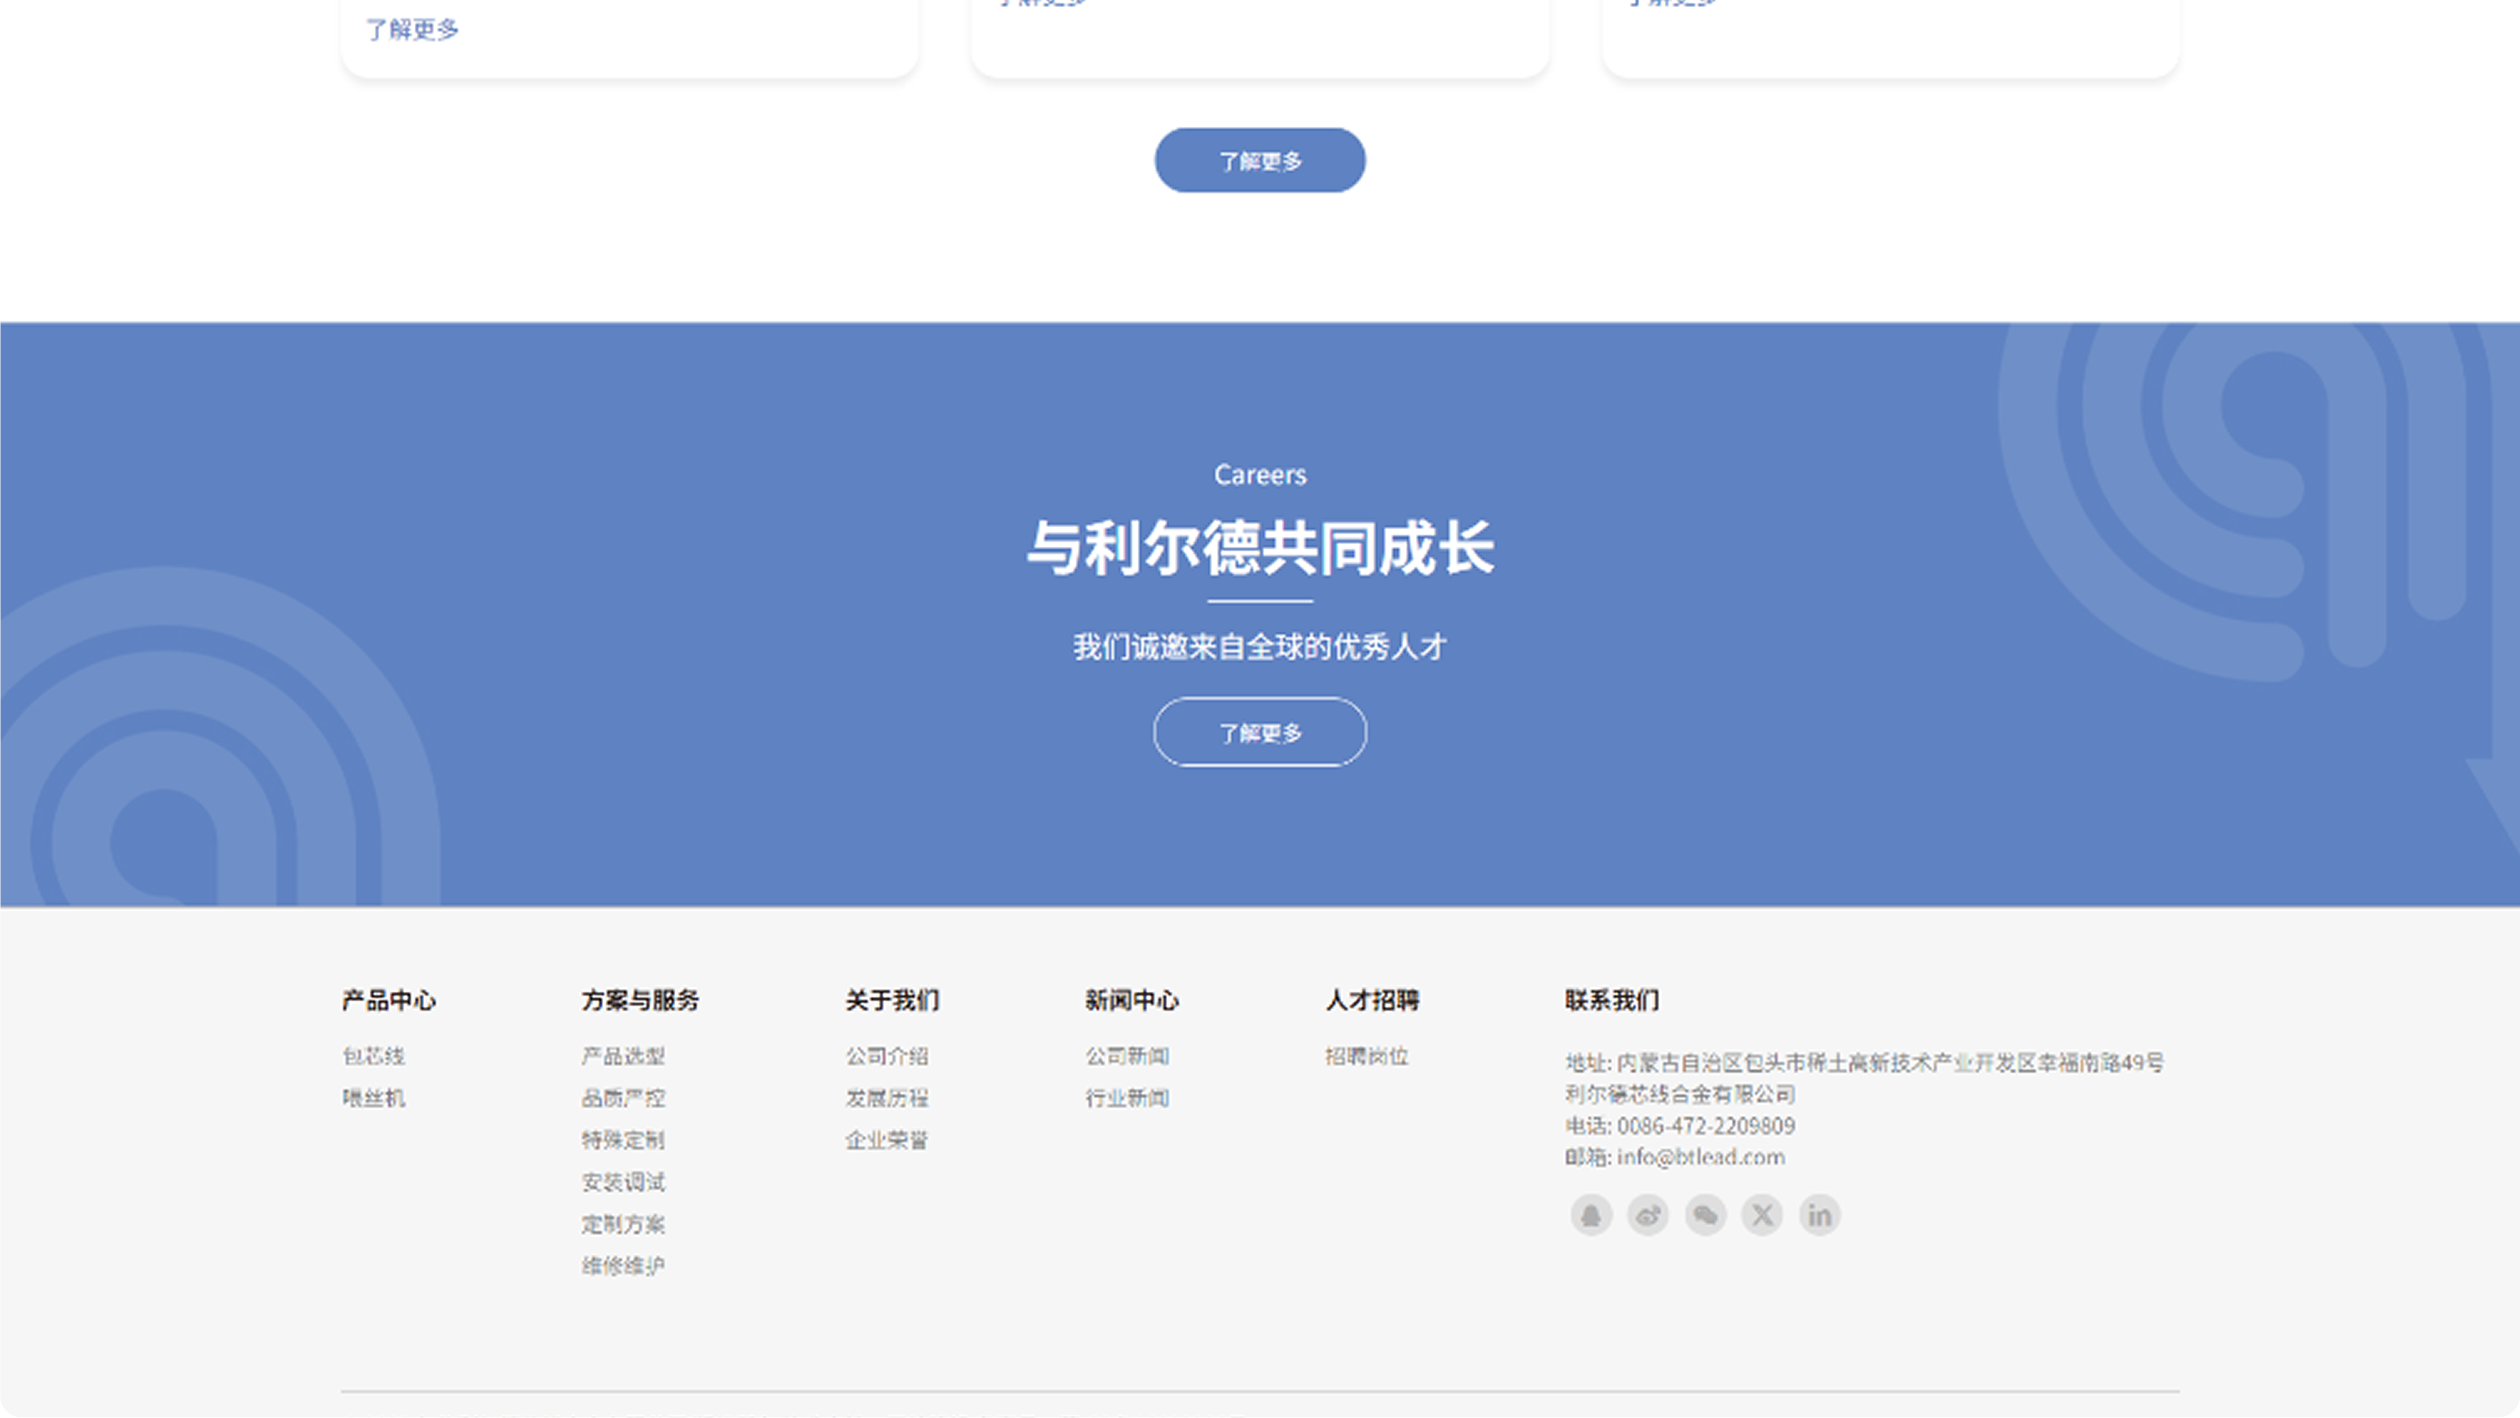This screenshot has height=1418, width=2520.
Task: Click 公司新闻 in the news column
Action: tap(1128, 1056)
